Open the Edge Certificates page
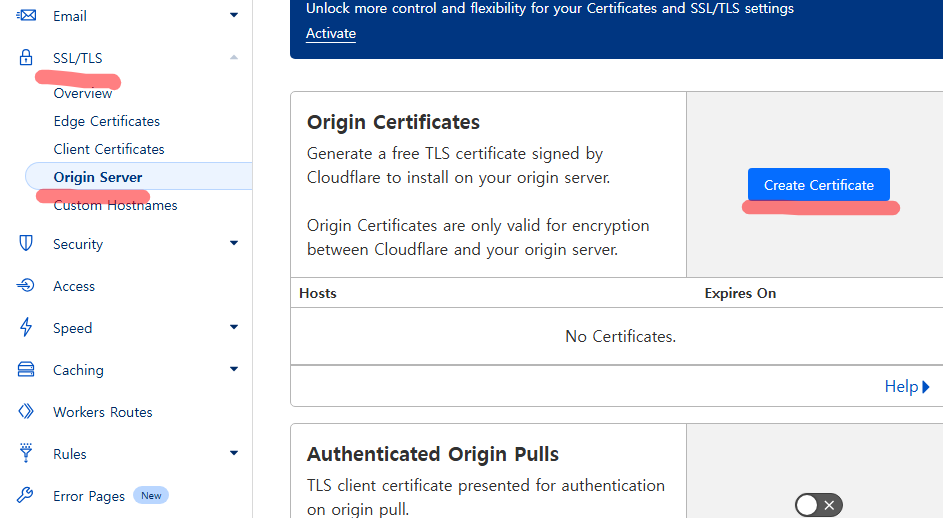The image size is (943, 518). pyautogui.click(x=106, y=122)
